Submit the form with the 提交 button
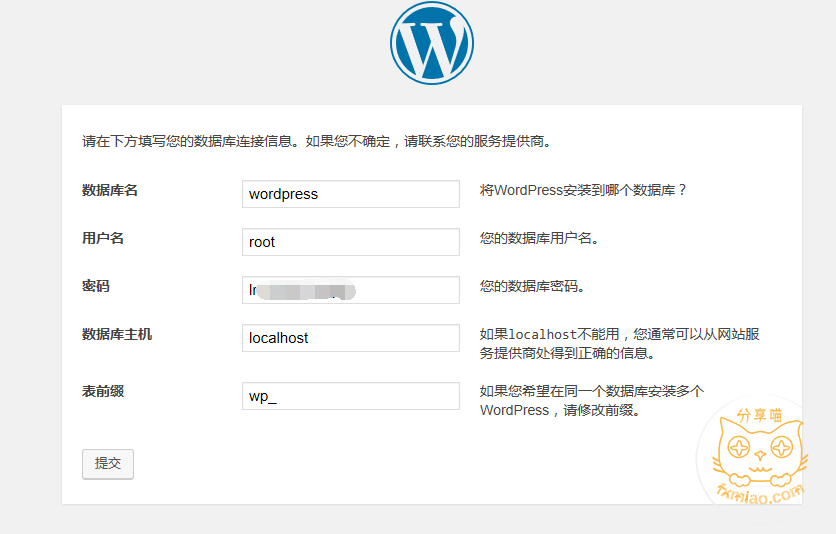The image size is (836, 534). (x=108, y=464)
